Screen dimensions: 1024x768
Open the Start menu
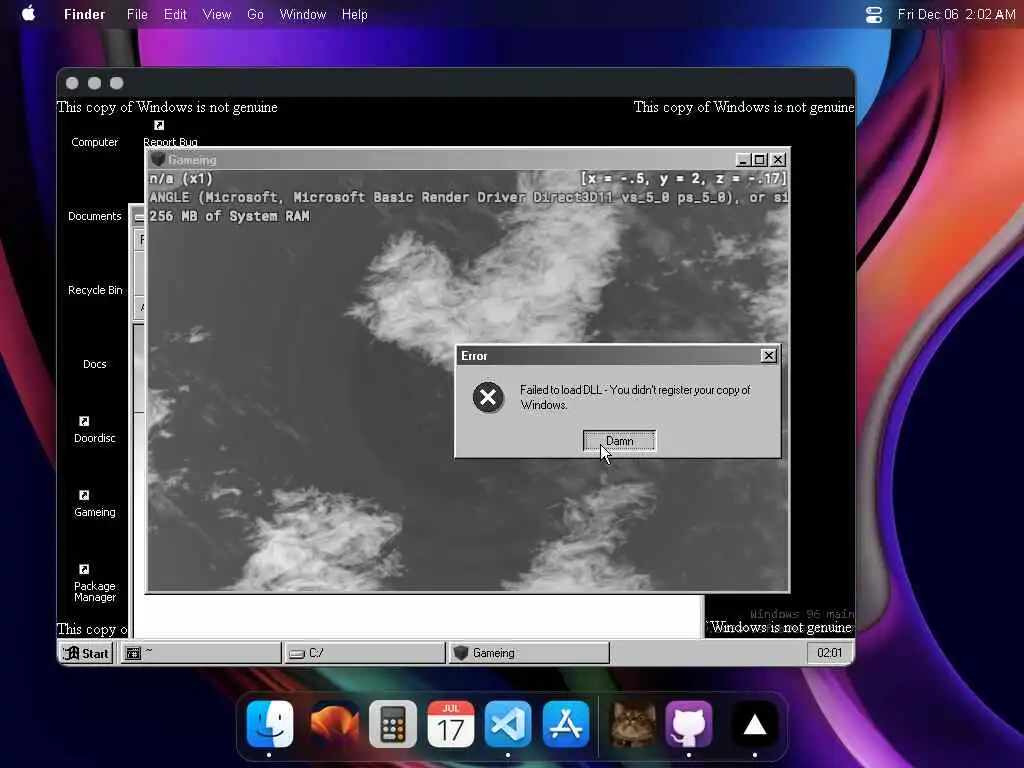pos(86,653)
